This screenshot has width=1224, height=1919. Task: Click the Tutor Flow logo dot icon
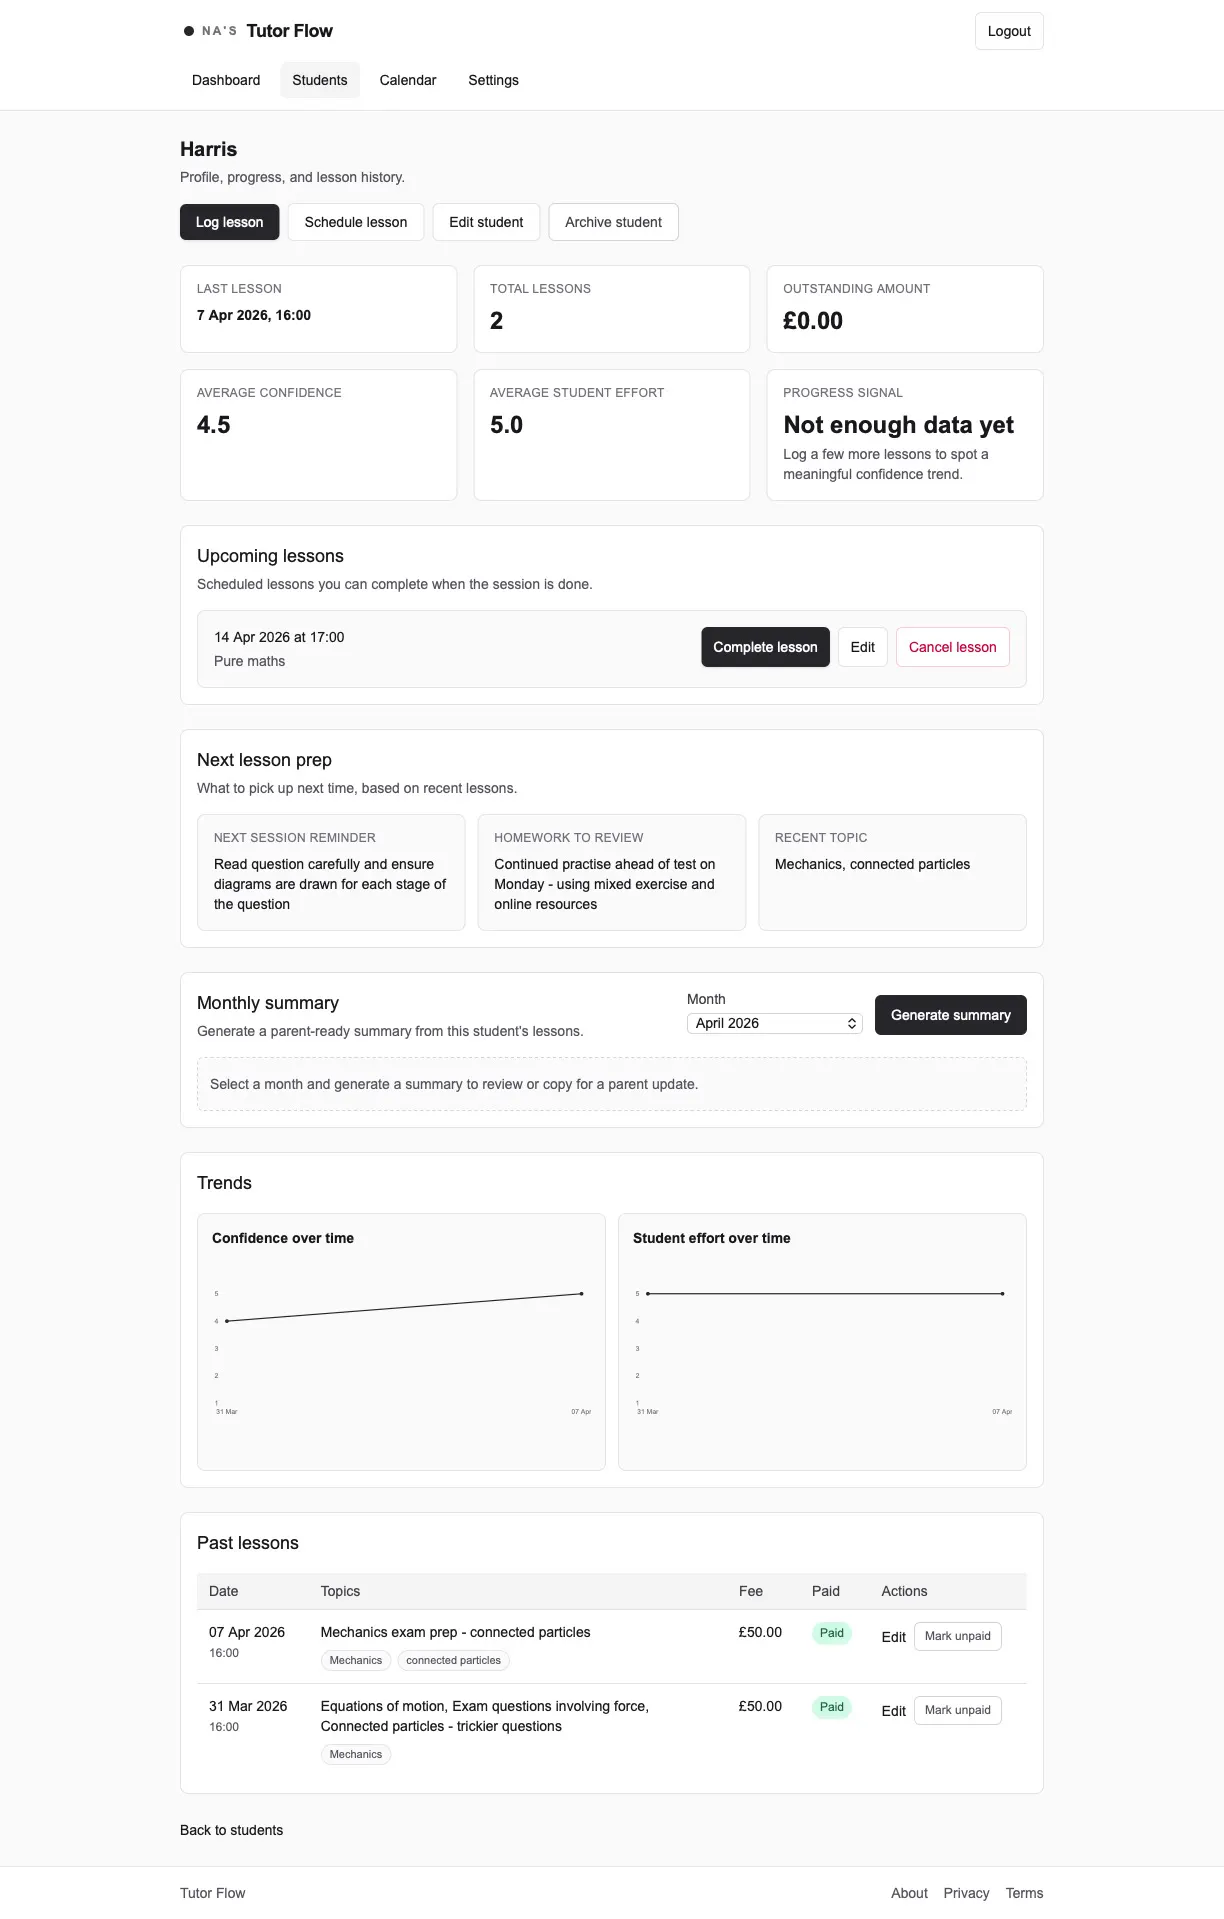tap(189, 31)
